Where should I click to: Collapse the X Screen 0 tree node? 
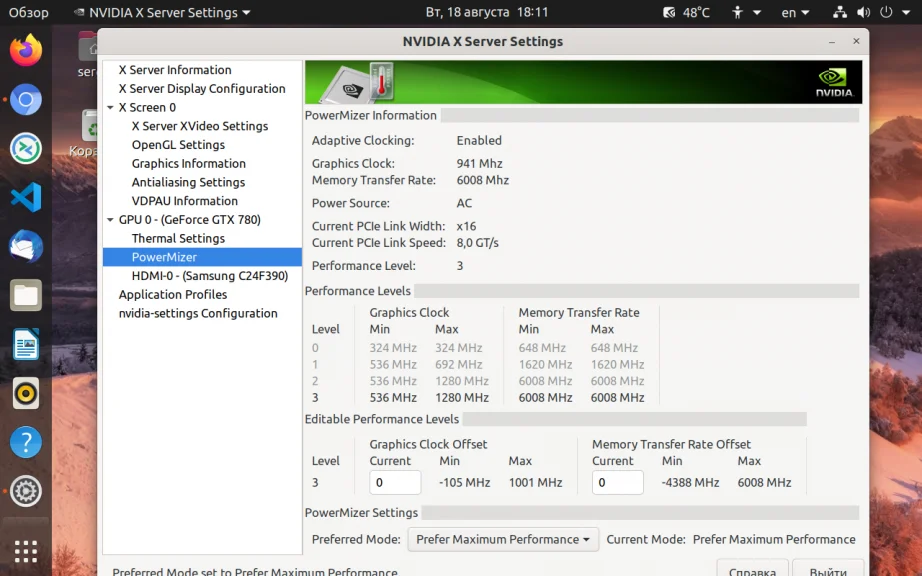[x=110, y=108]
